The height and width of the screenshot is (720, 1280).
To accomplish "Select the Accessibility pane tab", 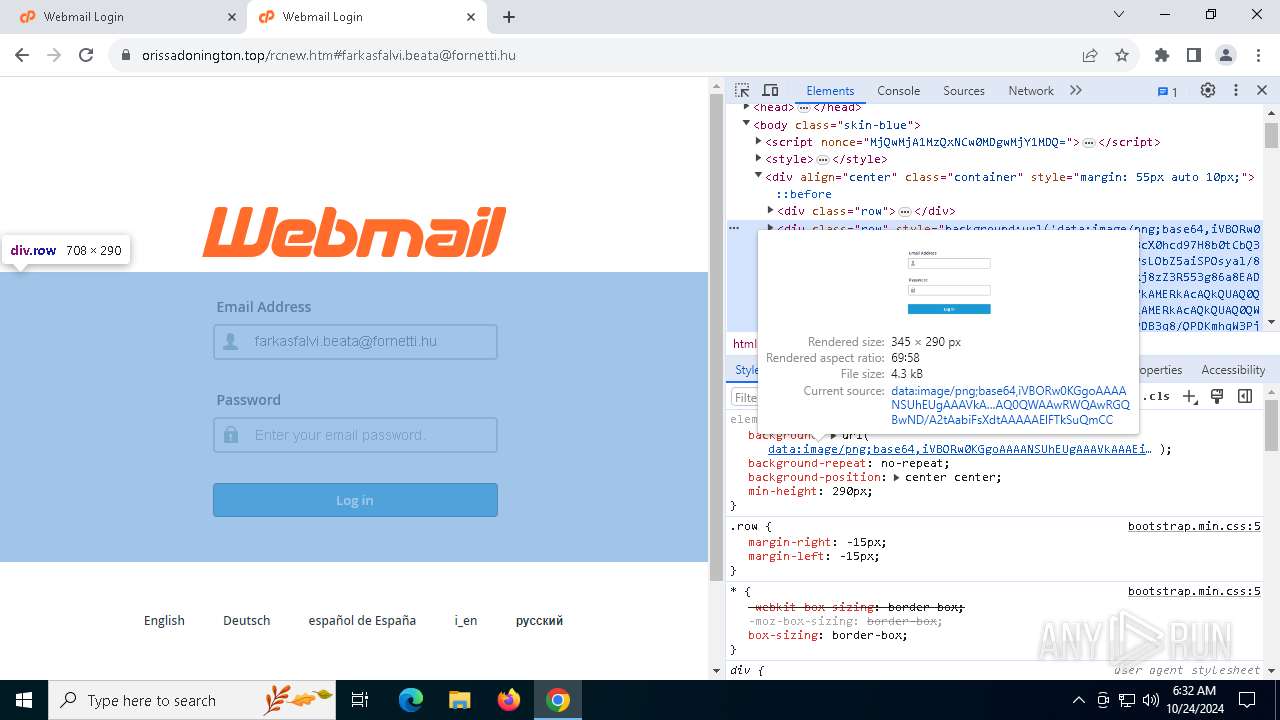I will [1233, 370].
